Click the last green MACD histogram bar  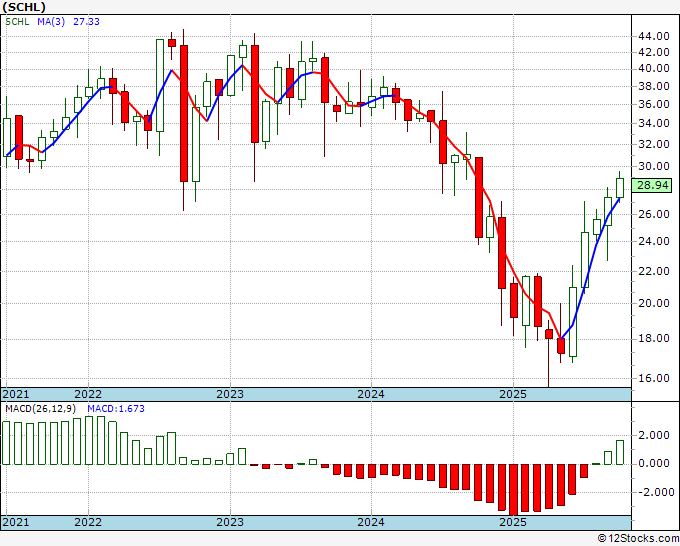click(x=620, y=452)
